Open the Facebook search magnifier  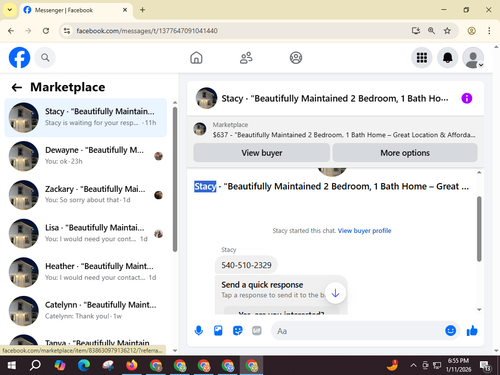point(45,58)
